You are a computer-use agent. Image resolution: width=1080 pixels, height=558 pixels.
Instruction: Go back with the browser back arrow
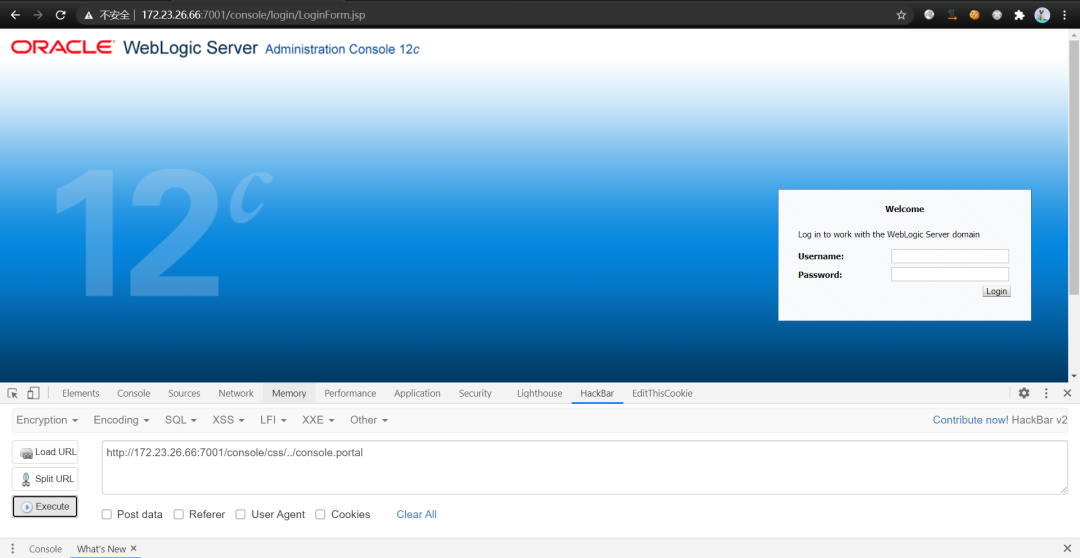tap(15, 14)
